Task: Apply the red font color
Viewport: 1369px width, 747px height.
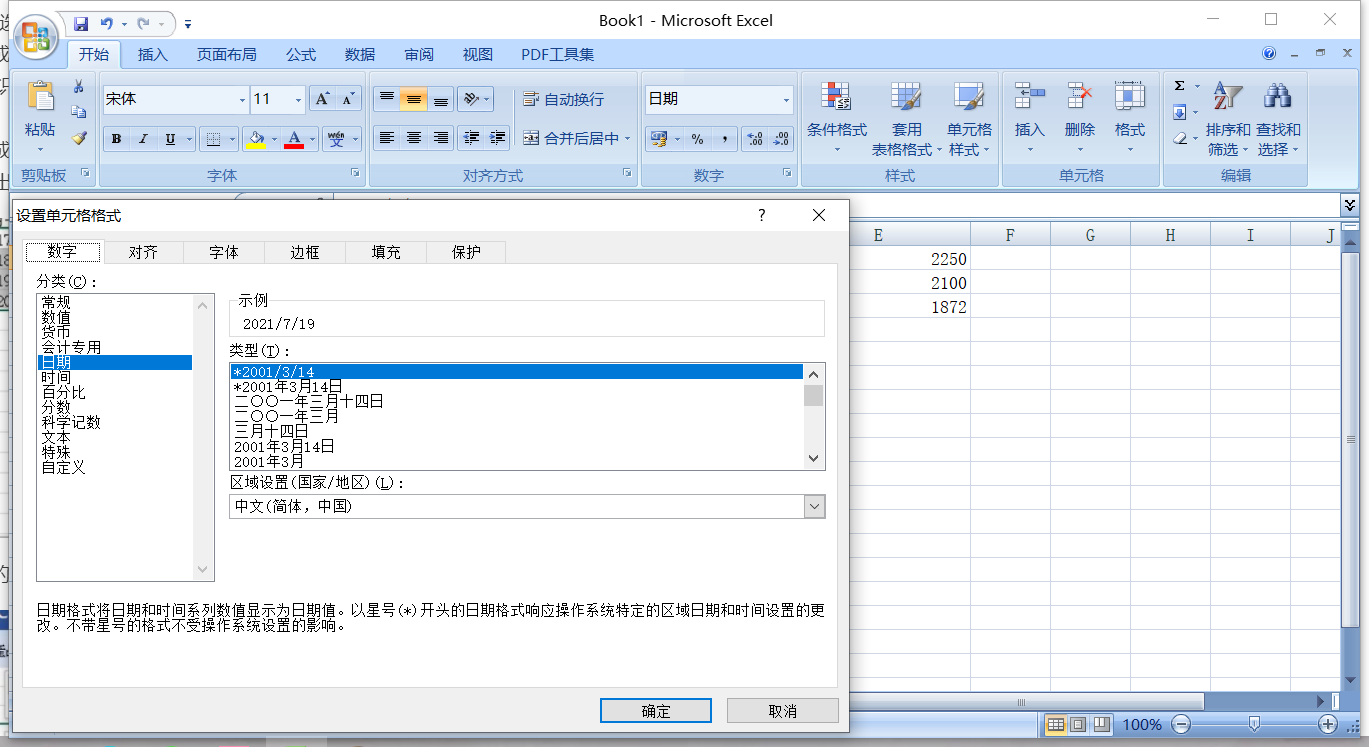Action: (x=294, y=139)
